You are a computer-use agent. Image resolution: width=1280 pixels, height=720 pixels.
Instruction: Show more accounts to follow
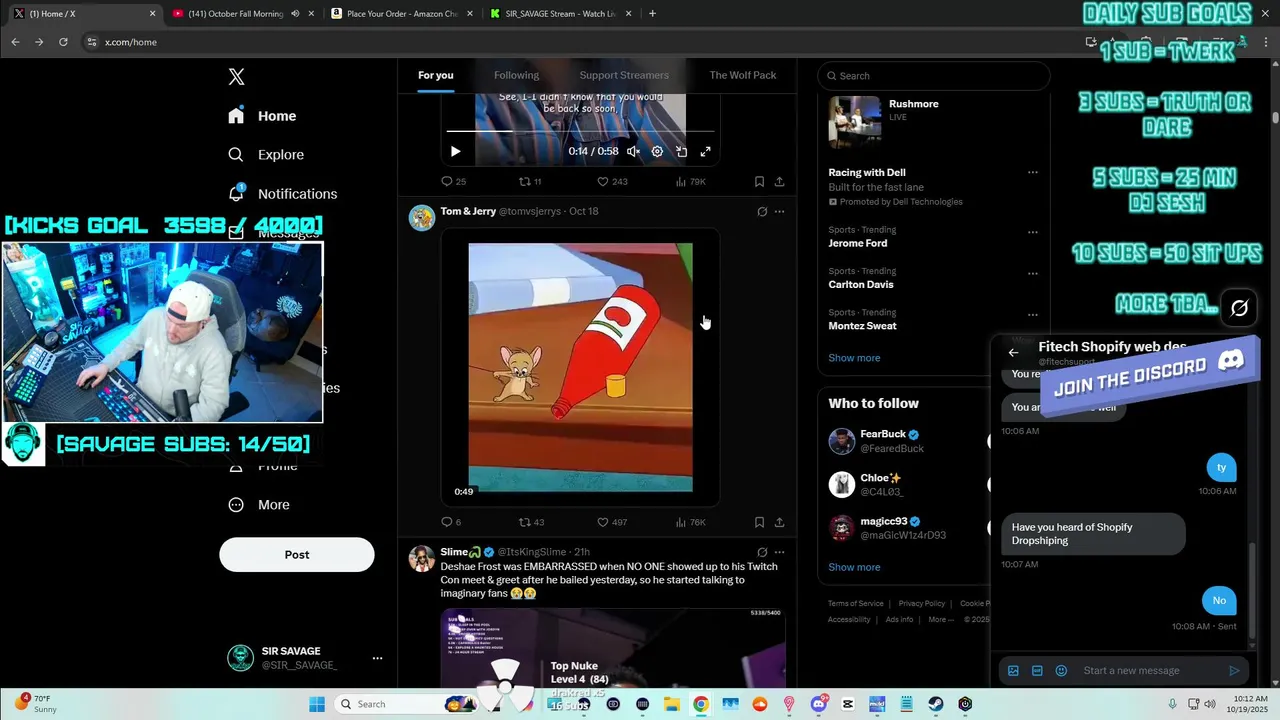point(854,567)
